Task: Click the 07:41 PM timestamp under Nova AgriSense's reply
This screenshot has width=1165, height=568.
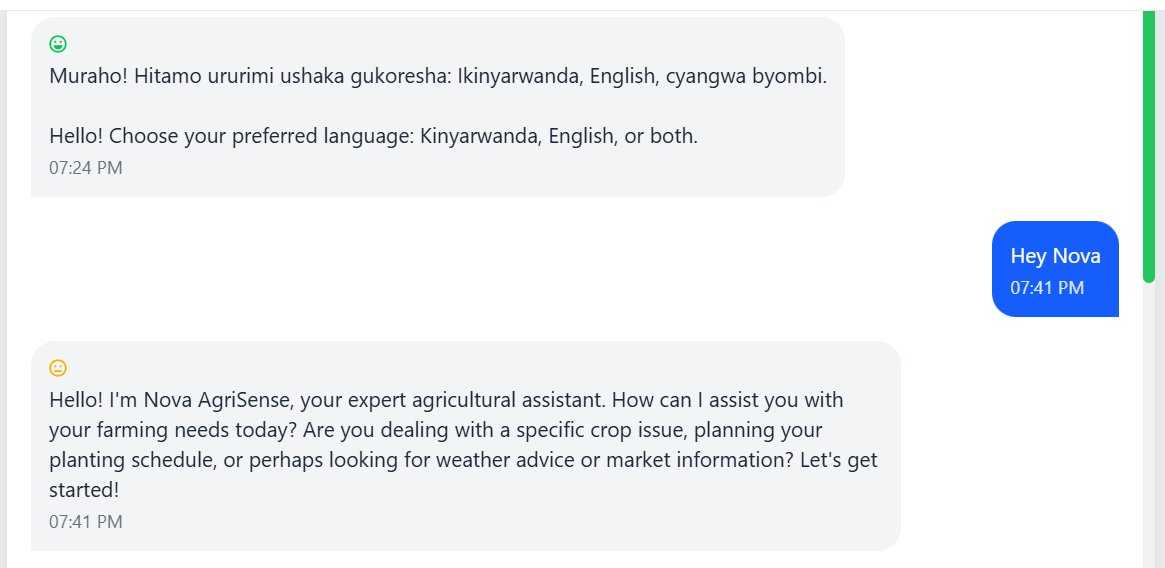Action: click(86, 522)
